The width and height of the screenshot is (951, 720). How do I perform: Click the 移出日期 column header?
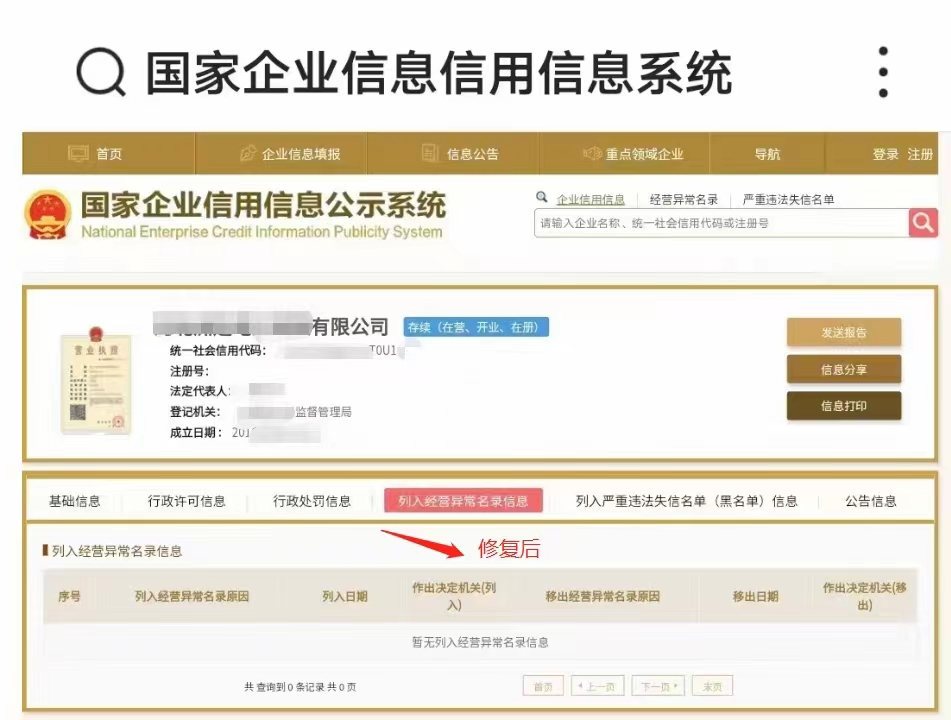click(x=756, y=596)
